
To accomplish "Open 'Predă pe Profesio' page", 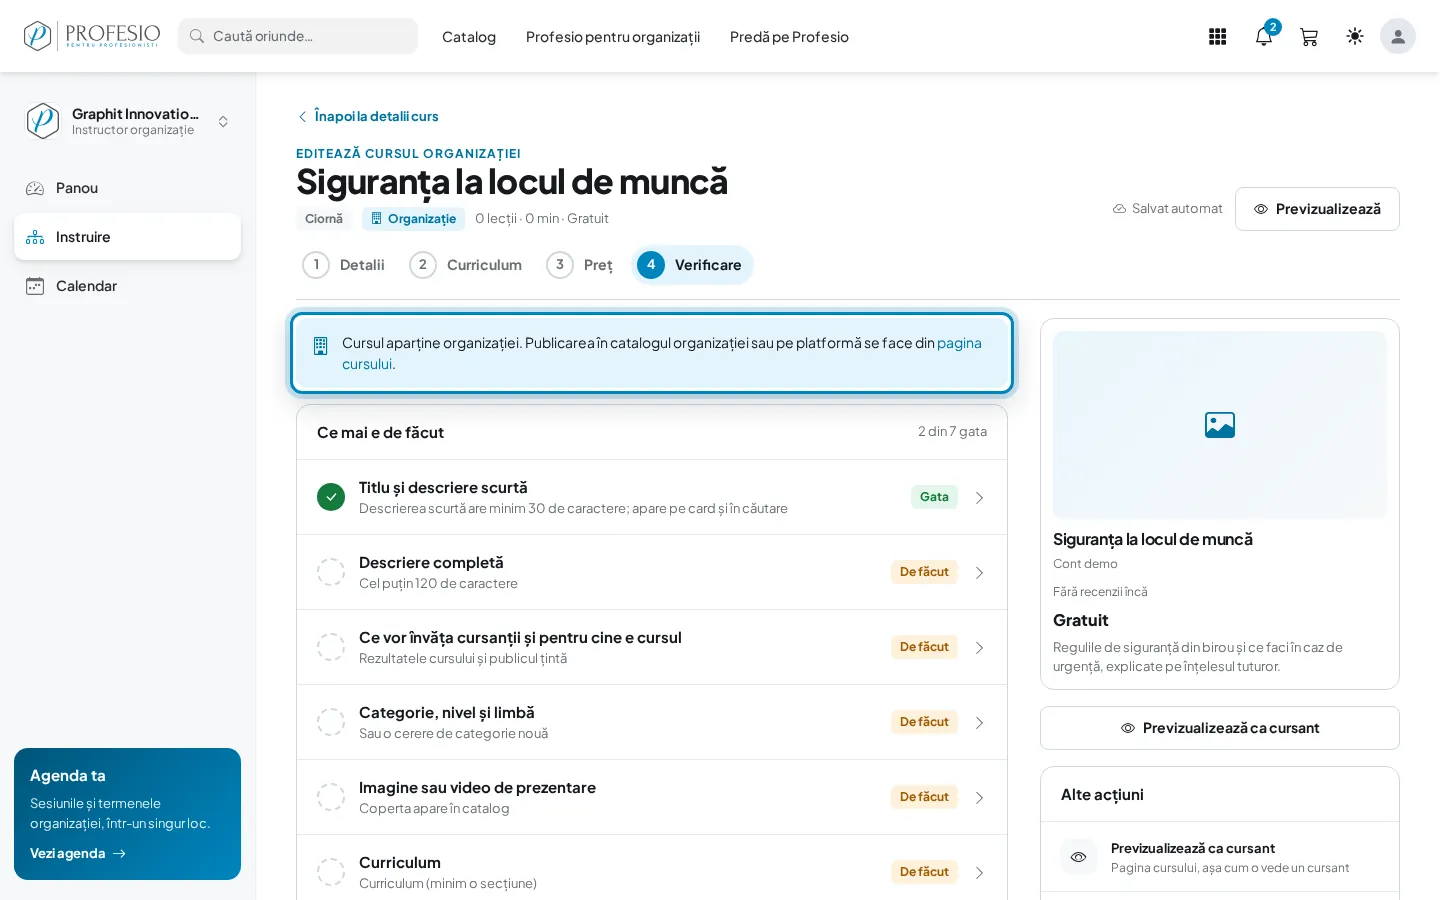I will [x=789, y=37].
